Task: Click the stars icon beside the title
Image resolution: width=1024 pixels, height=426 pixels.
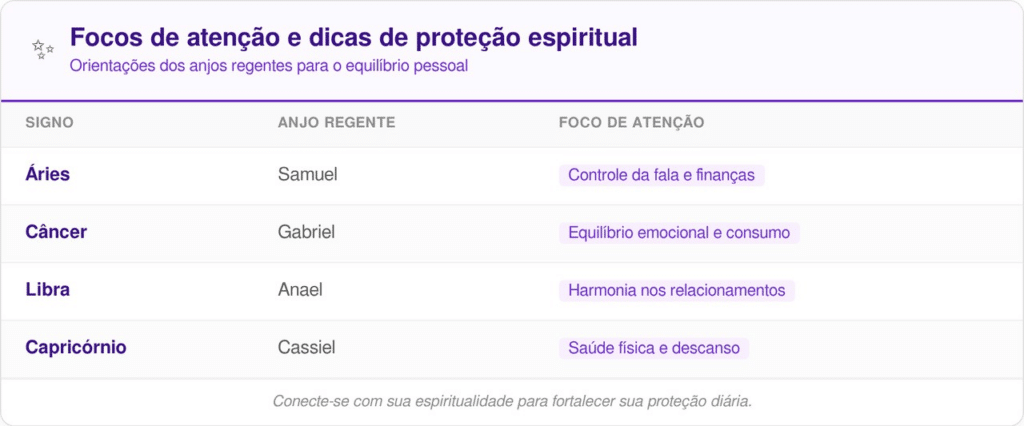Action: tap(42, 49)
